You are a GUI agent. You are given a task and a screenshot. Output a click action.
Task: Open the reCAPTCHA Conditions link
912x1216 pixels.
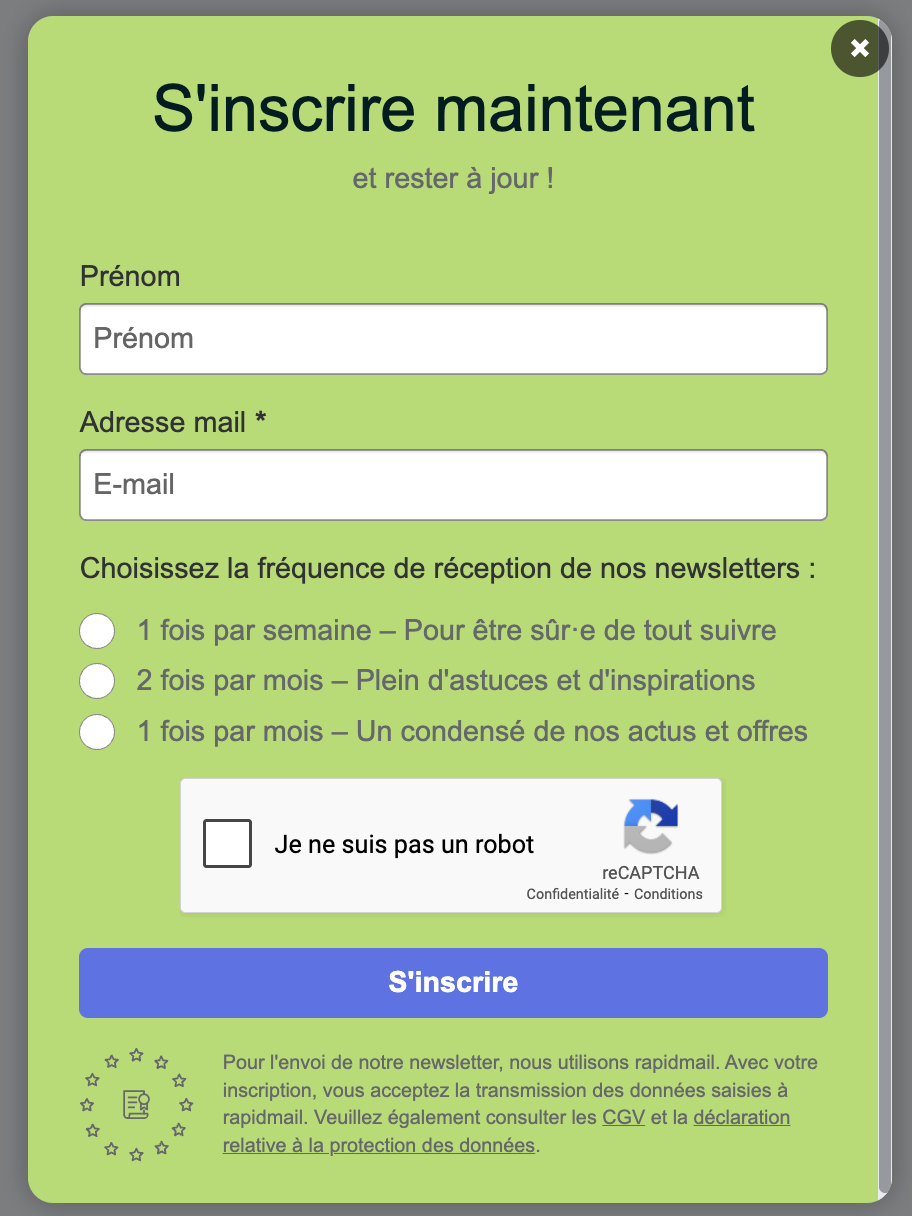pos(668,894)
